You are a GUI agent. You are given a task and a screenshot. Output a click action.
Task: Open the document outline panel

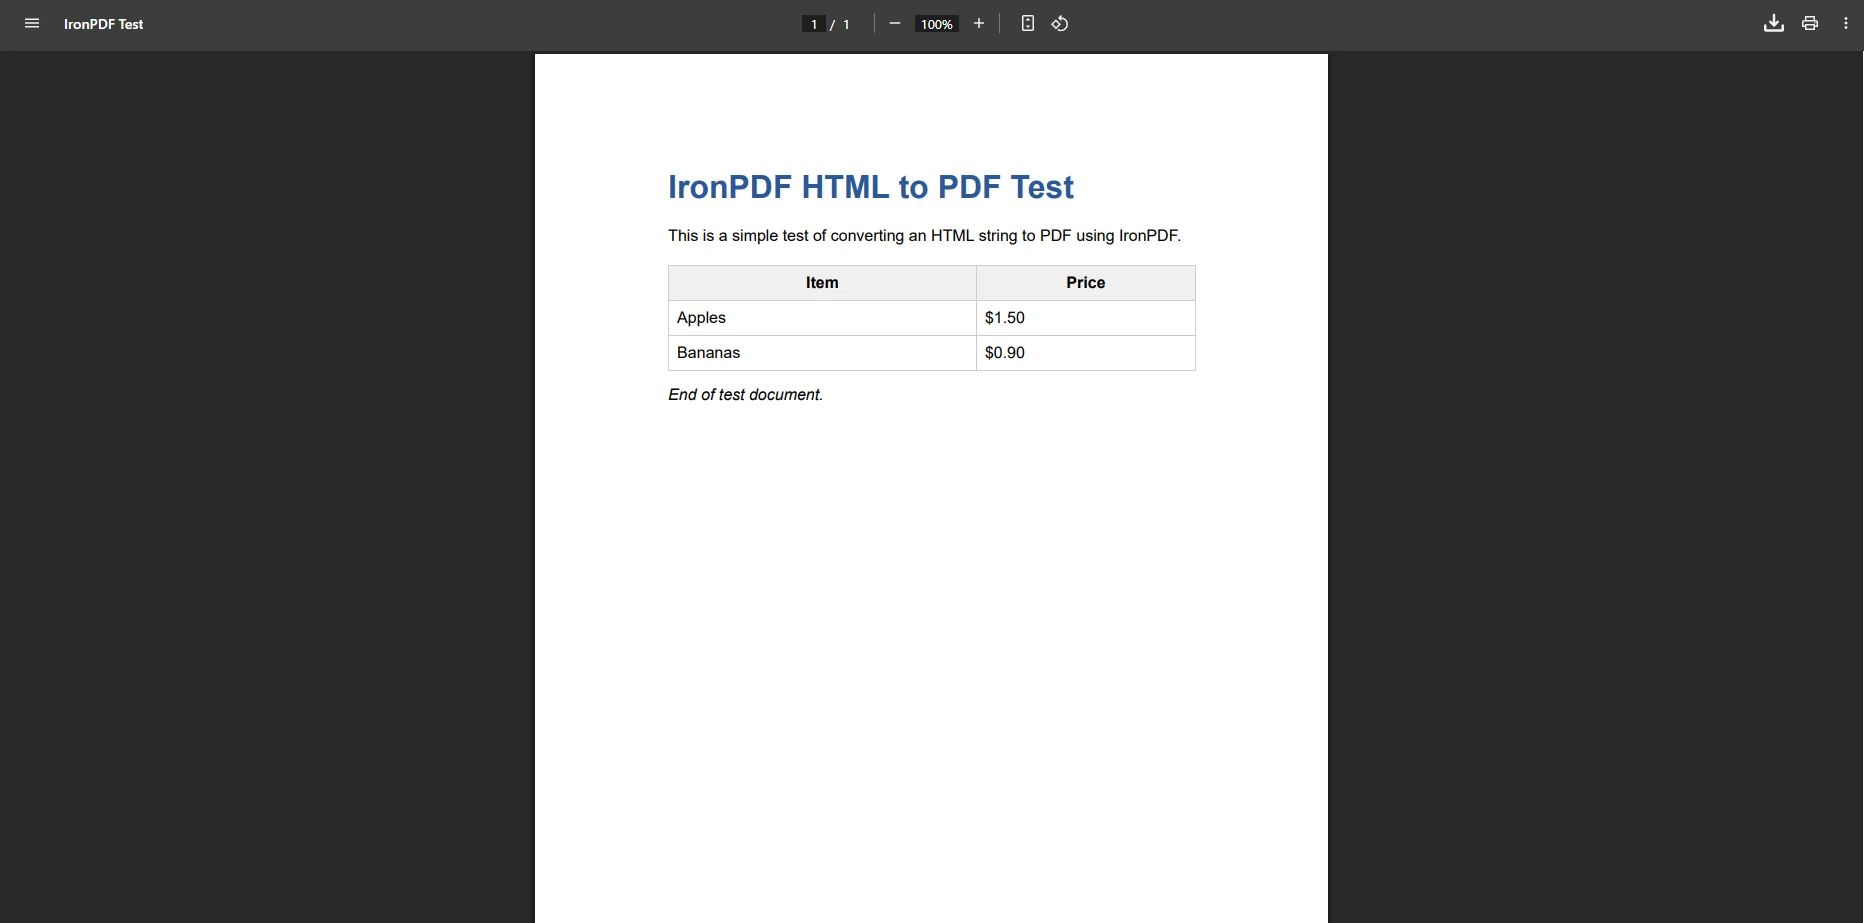pyautogui.click(x=32, y=23)
